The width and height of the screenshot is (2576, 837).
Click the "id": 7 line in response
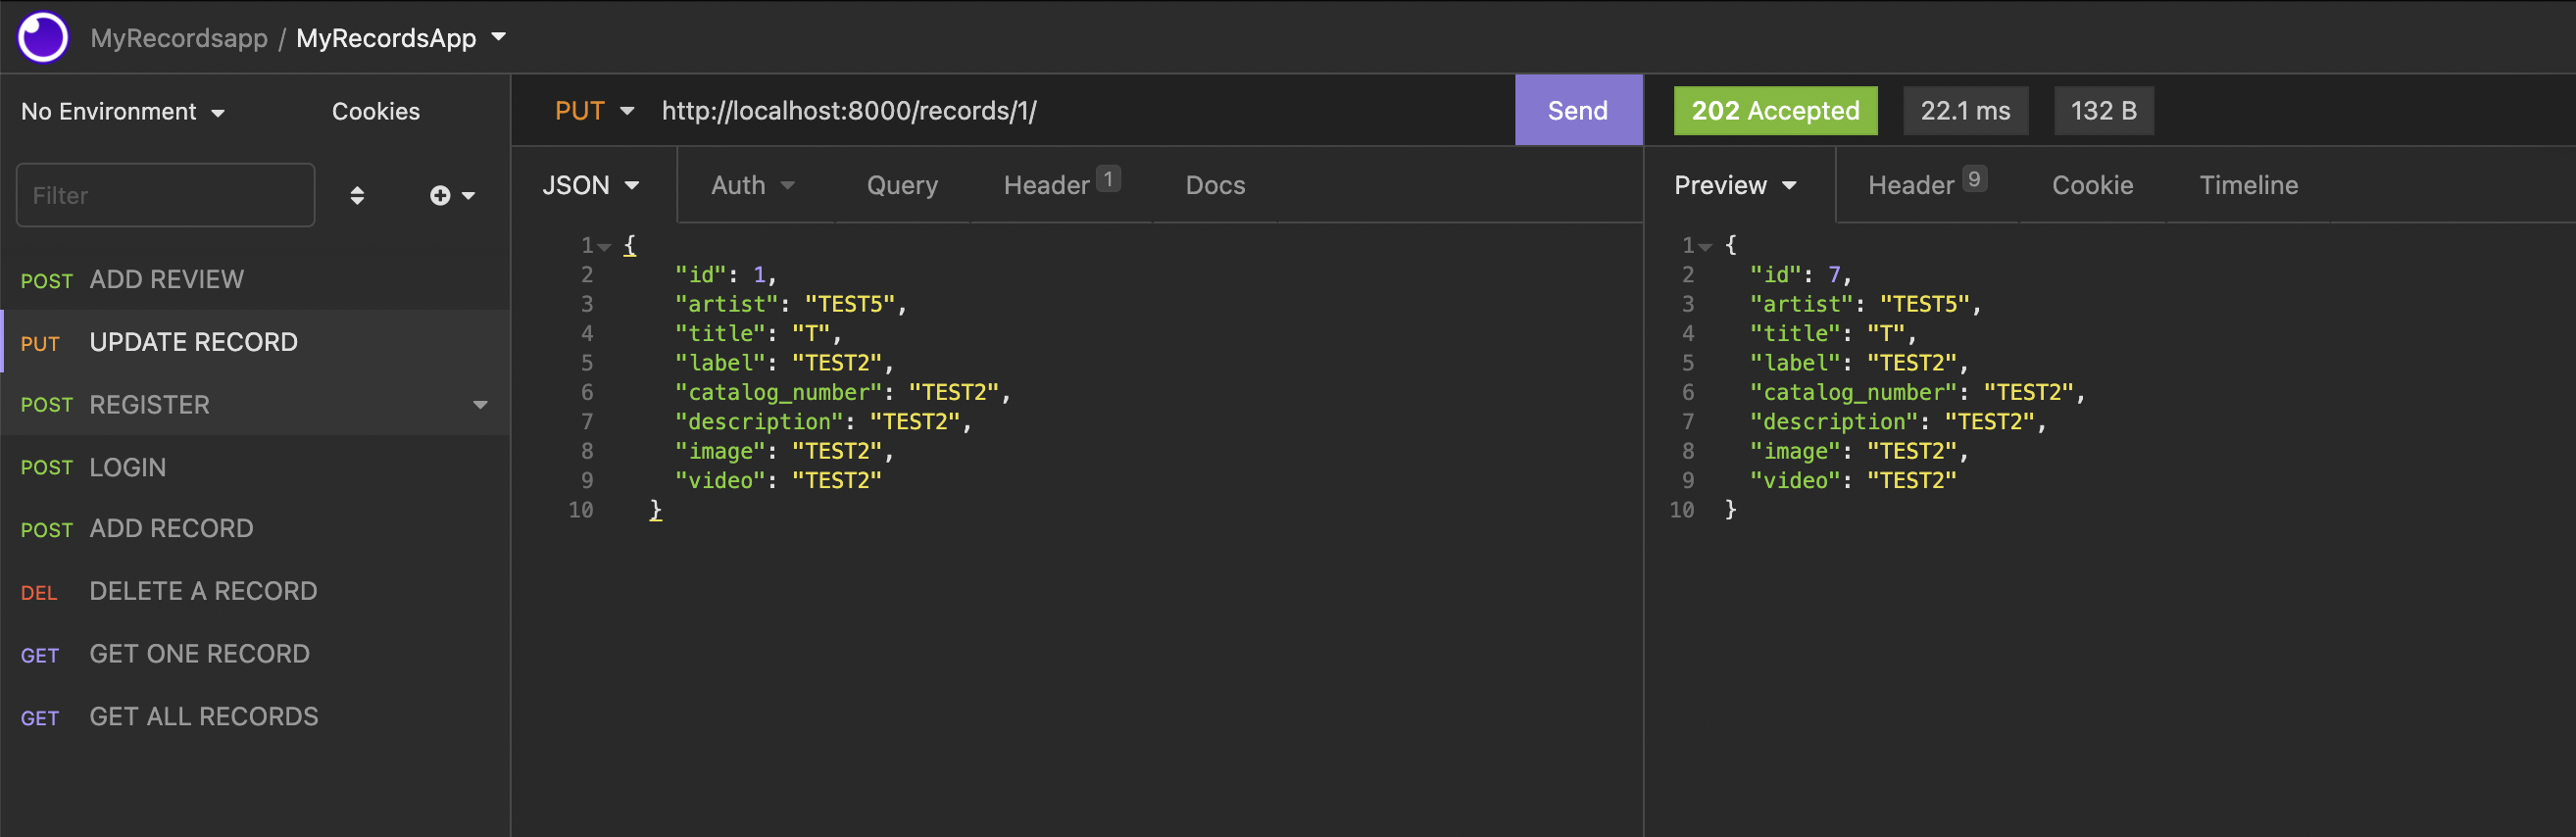[x=1800, y=275]
